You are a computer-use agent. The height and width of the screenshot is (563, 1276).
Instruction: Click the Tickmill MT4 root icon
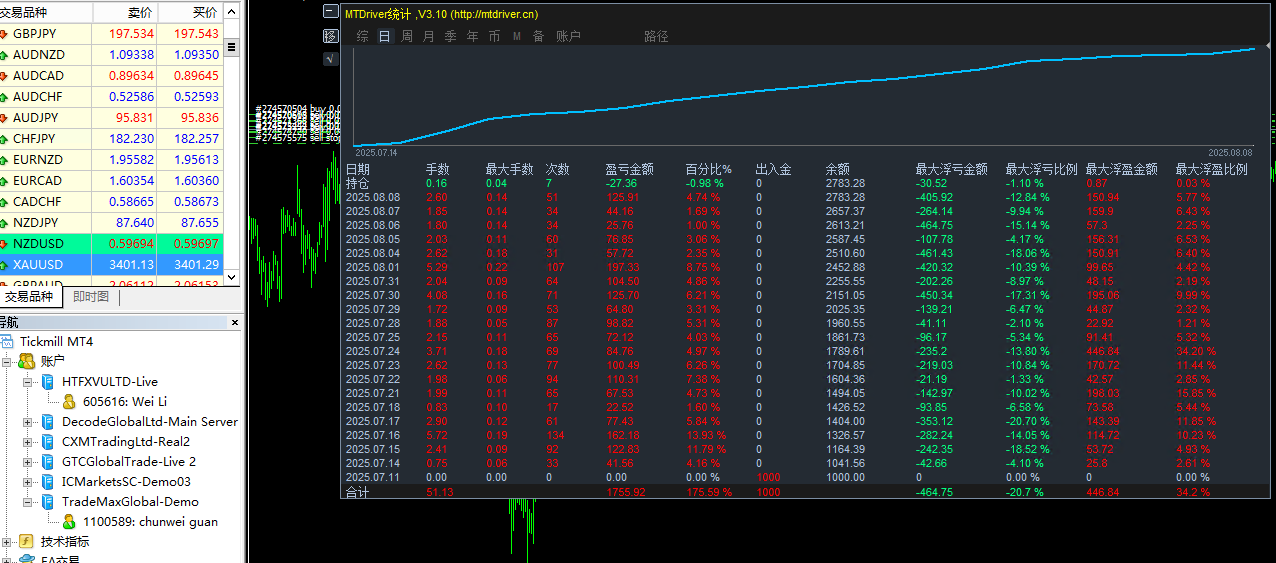8,342
